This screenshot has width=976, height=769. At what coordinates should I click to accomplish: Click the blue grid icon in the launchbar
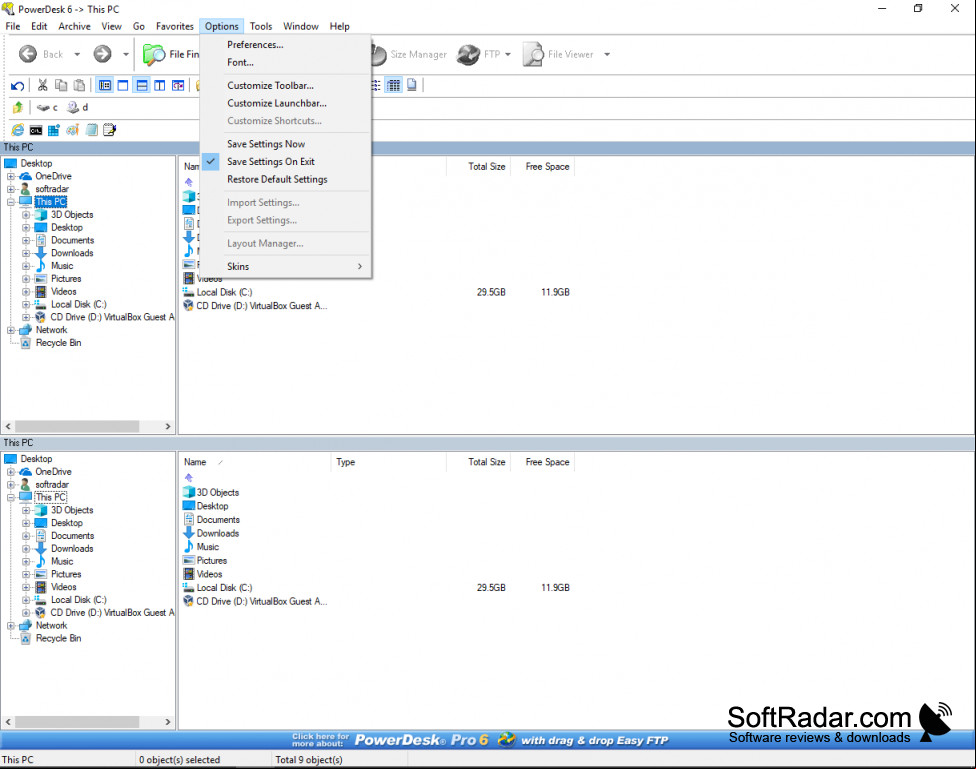point(54,130)
